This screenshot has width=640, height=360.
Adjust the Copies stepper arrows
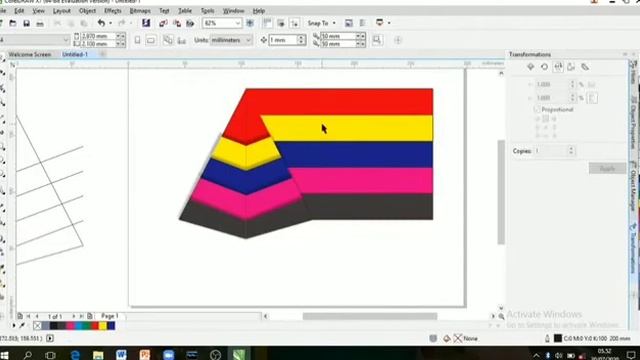tap(571, 151)
